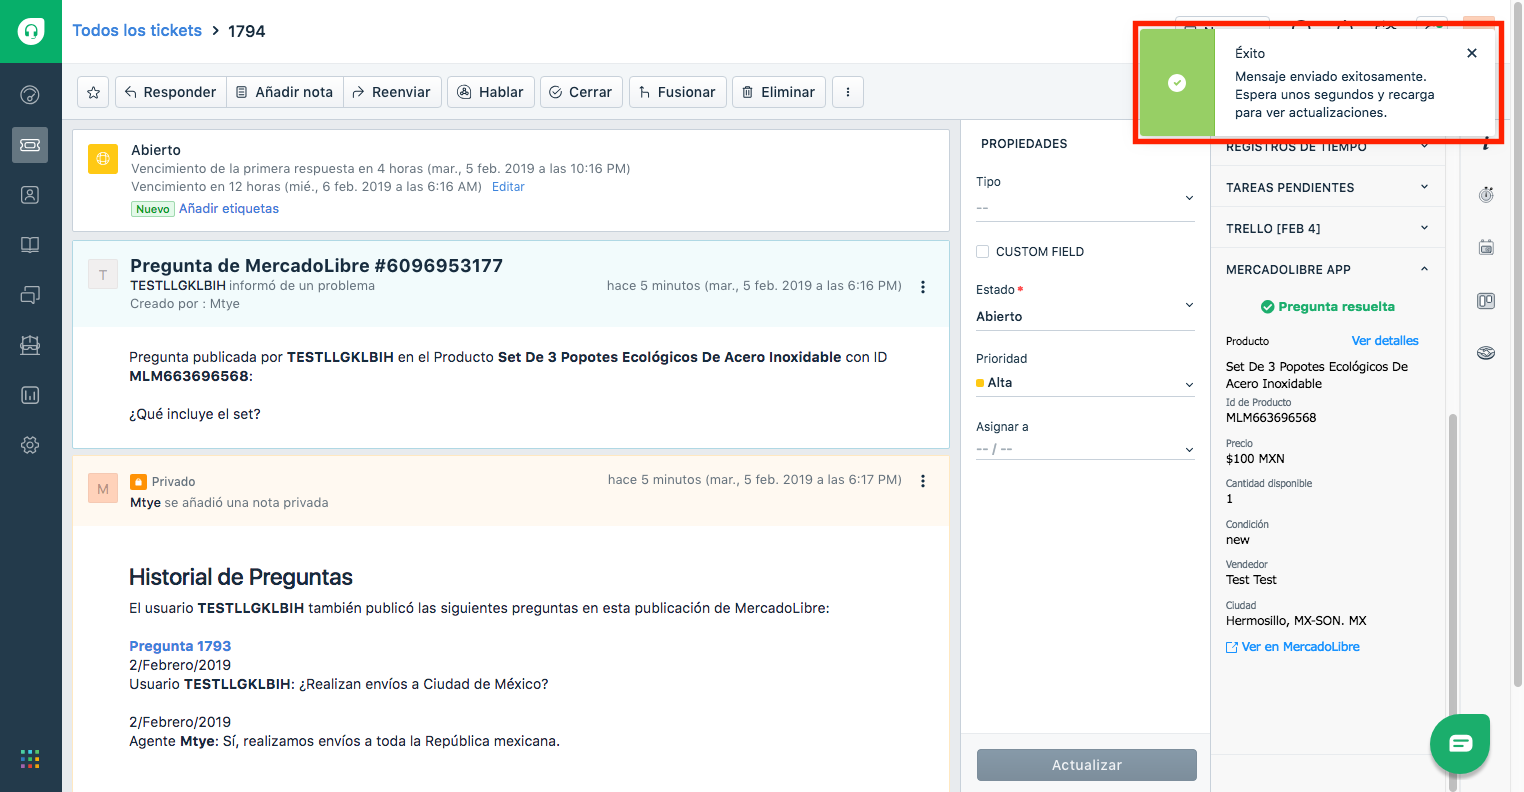This screenshot has height=792, width=1524.
Task: Open the Admin gear icon in sidebar
Action: coord(30,445)
